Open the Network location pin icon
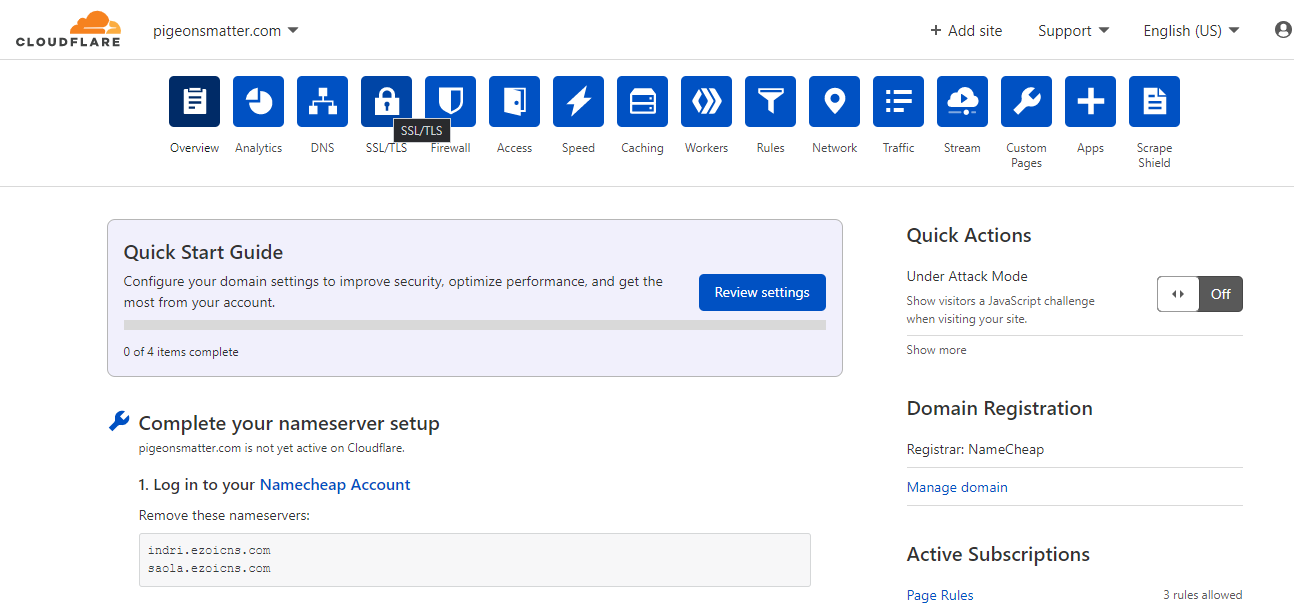 (834, 102)
